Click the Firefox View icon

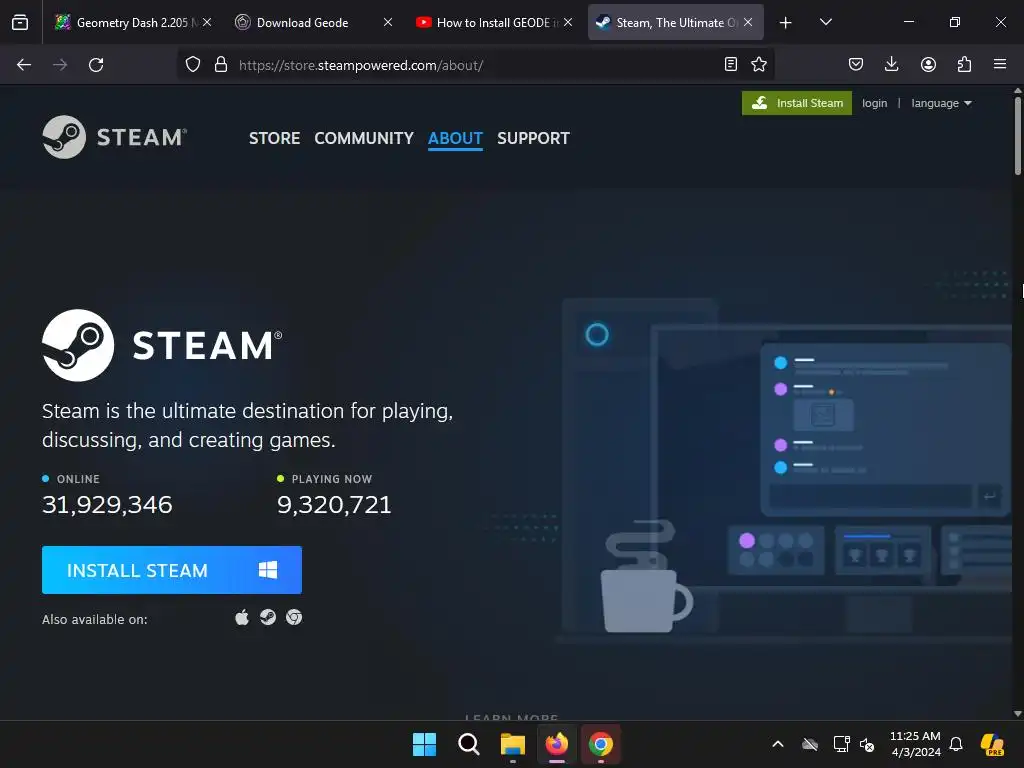pos(20,22)
